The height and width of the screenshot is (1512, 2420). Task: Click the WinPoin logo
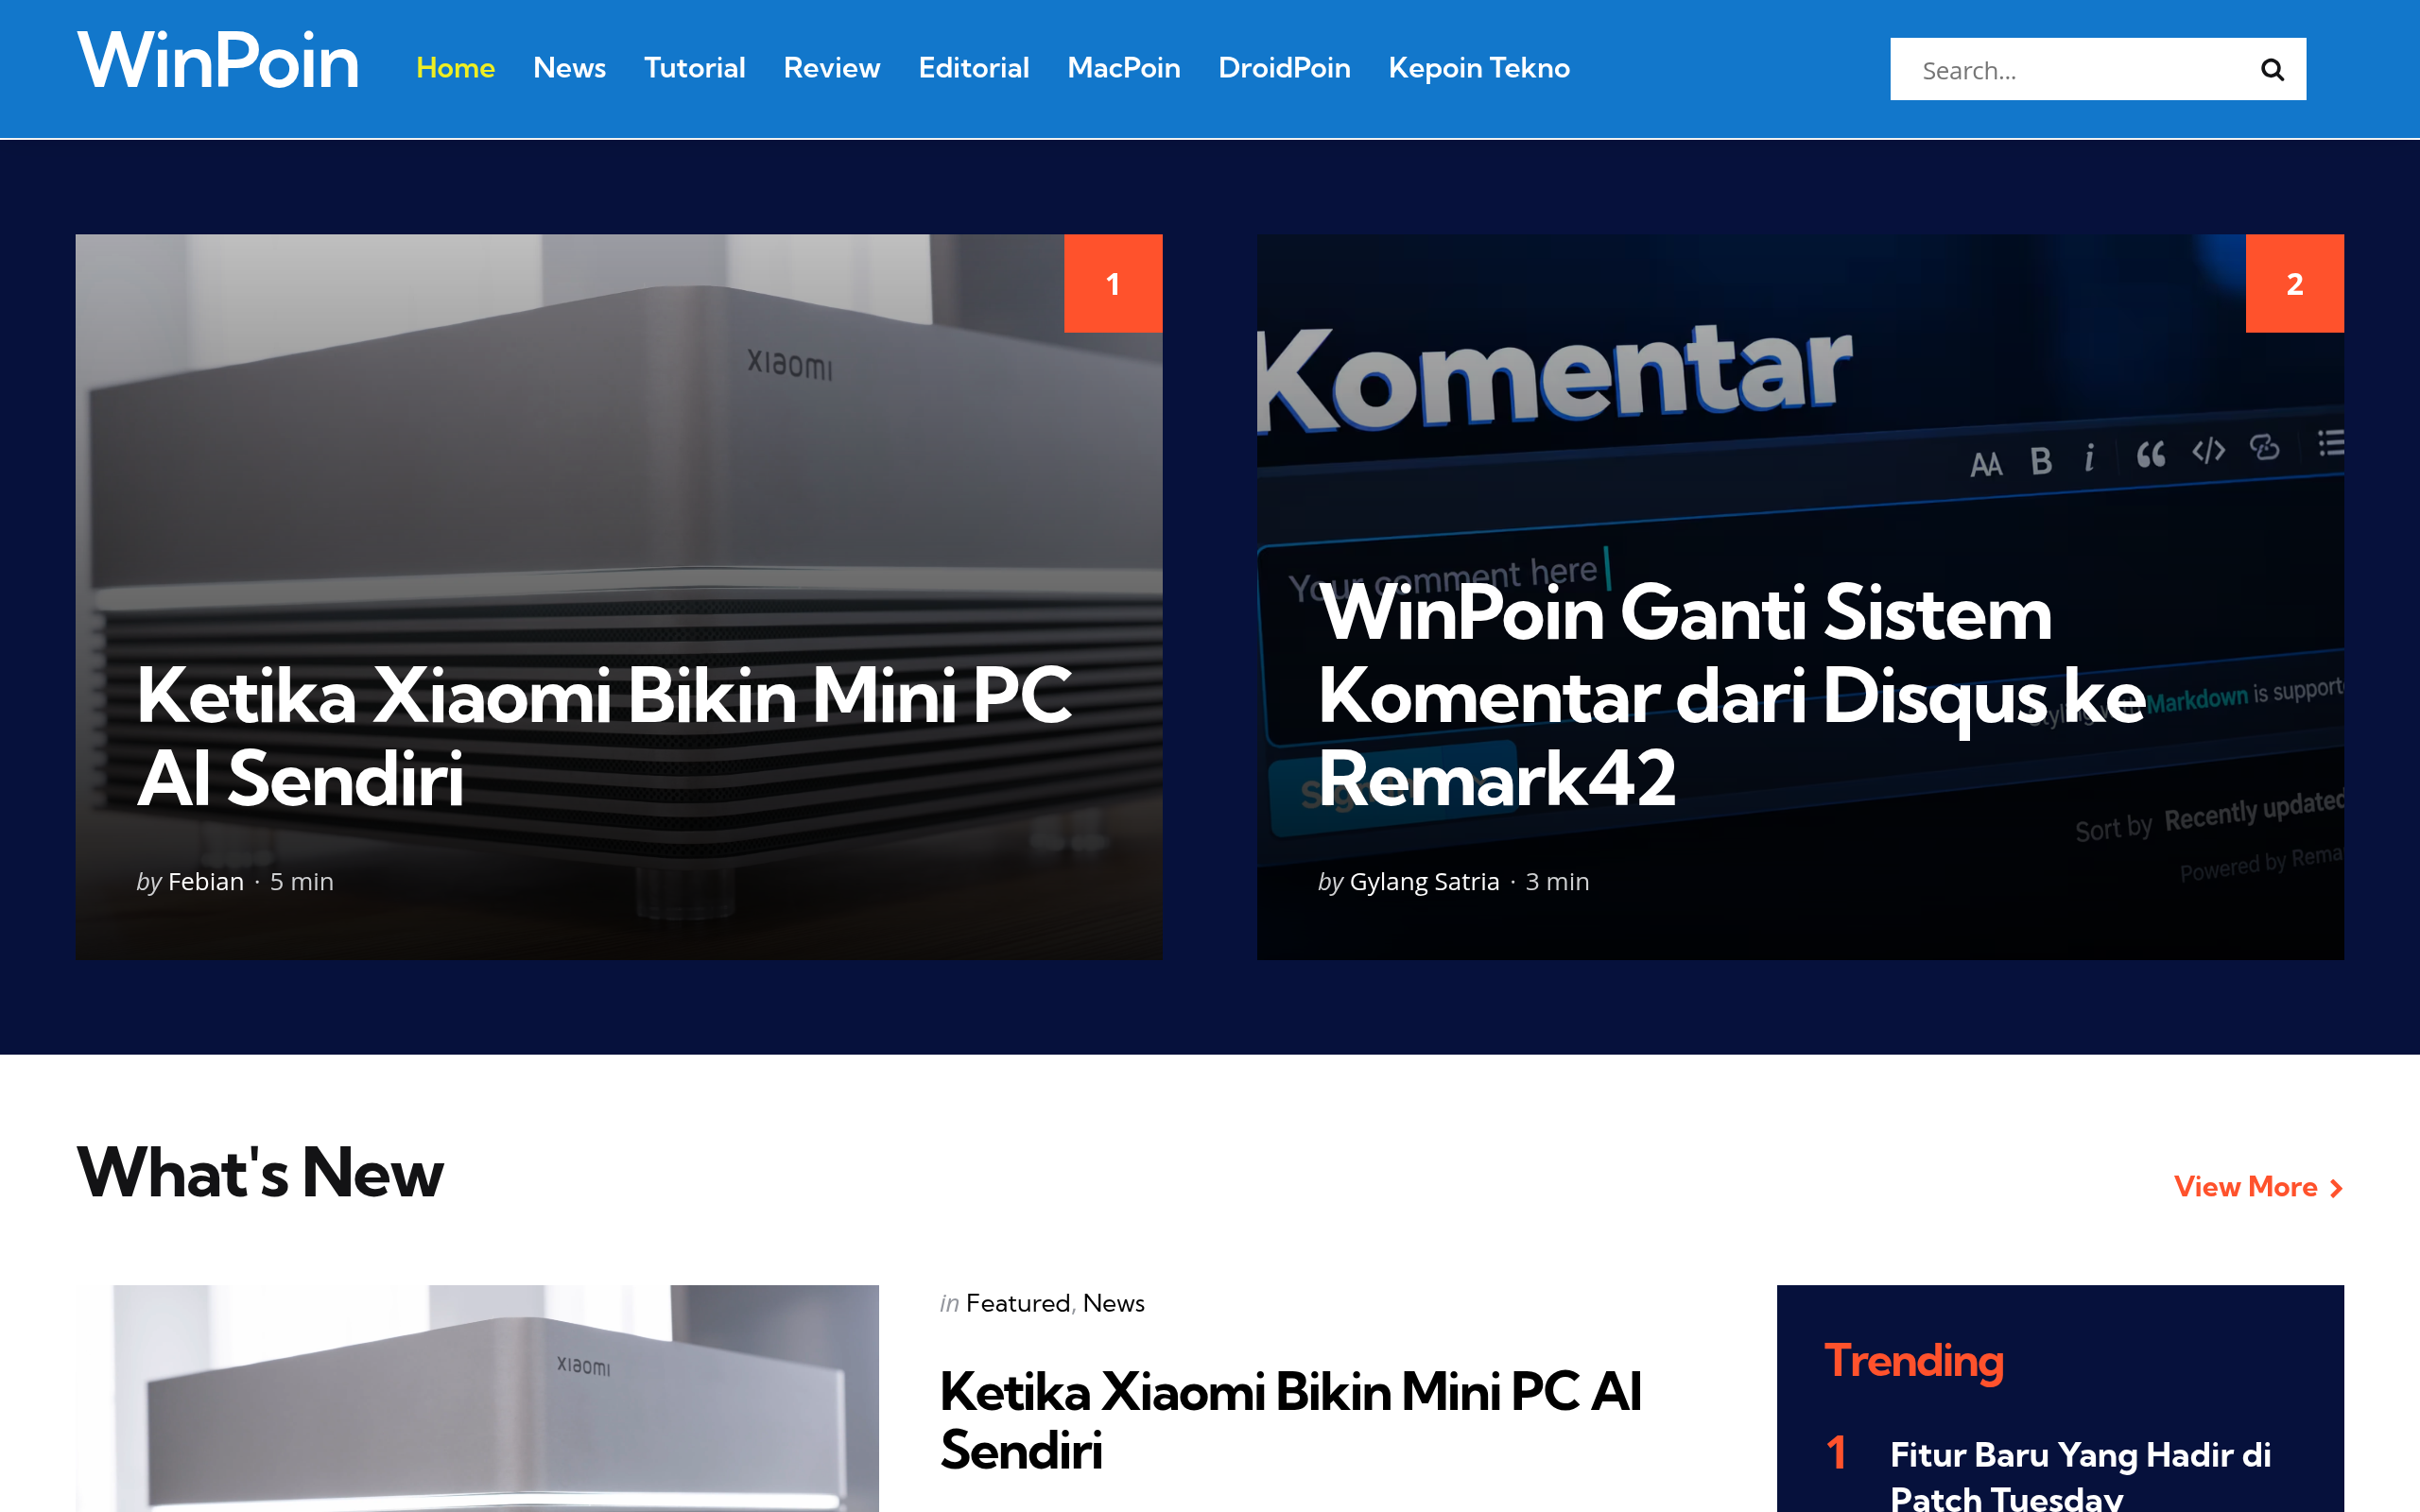tap(218, 61)
